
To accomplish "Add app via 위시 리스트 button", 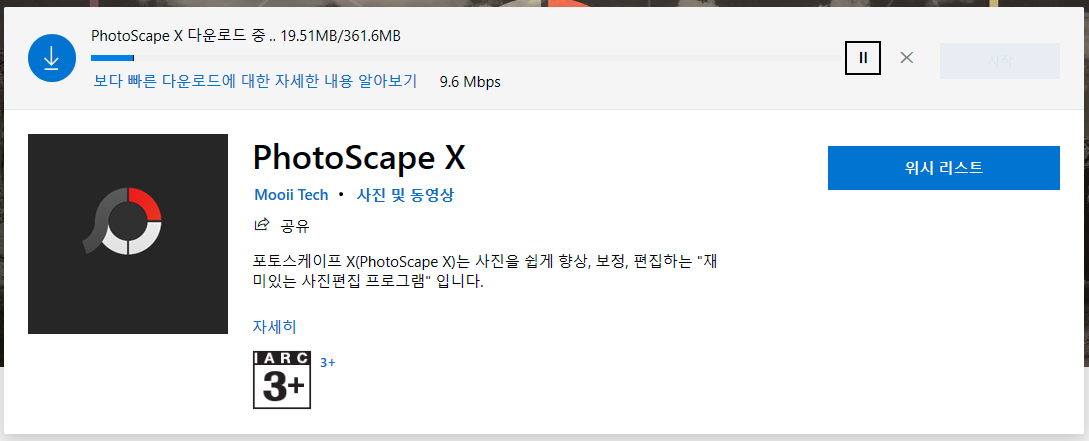I will [943, 167].
